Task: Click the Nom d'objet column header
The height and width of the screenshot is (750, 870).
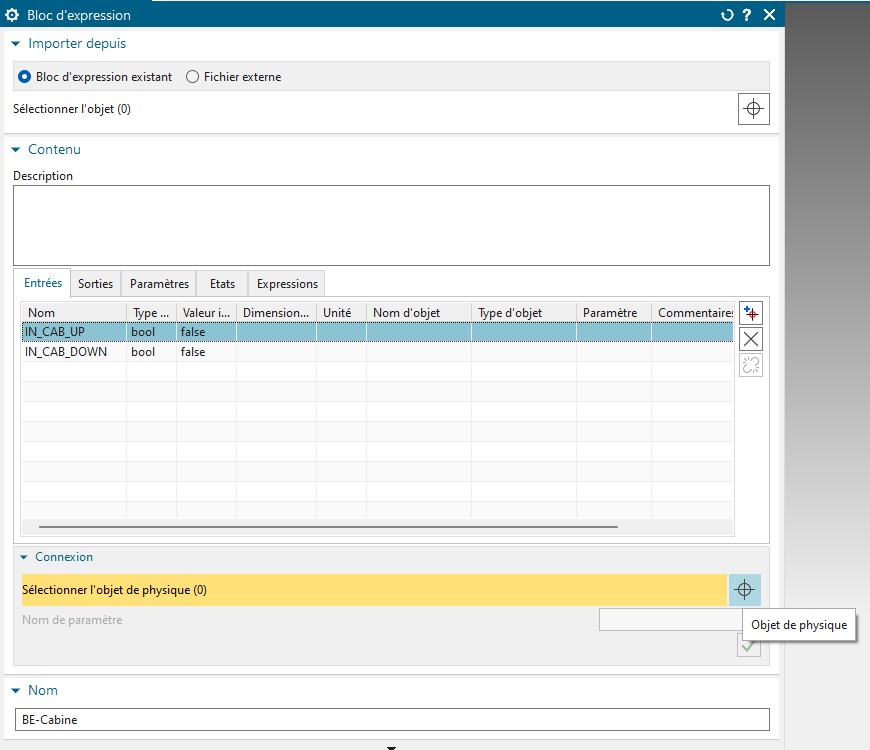Action: click(418, 313)
